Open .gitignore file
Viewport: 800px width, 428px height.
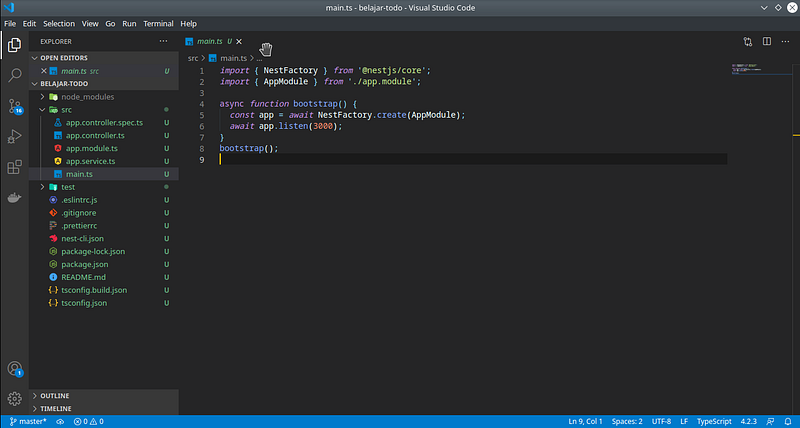pos(104,213)
